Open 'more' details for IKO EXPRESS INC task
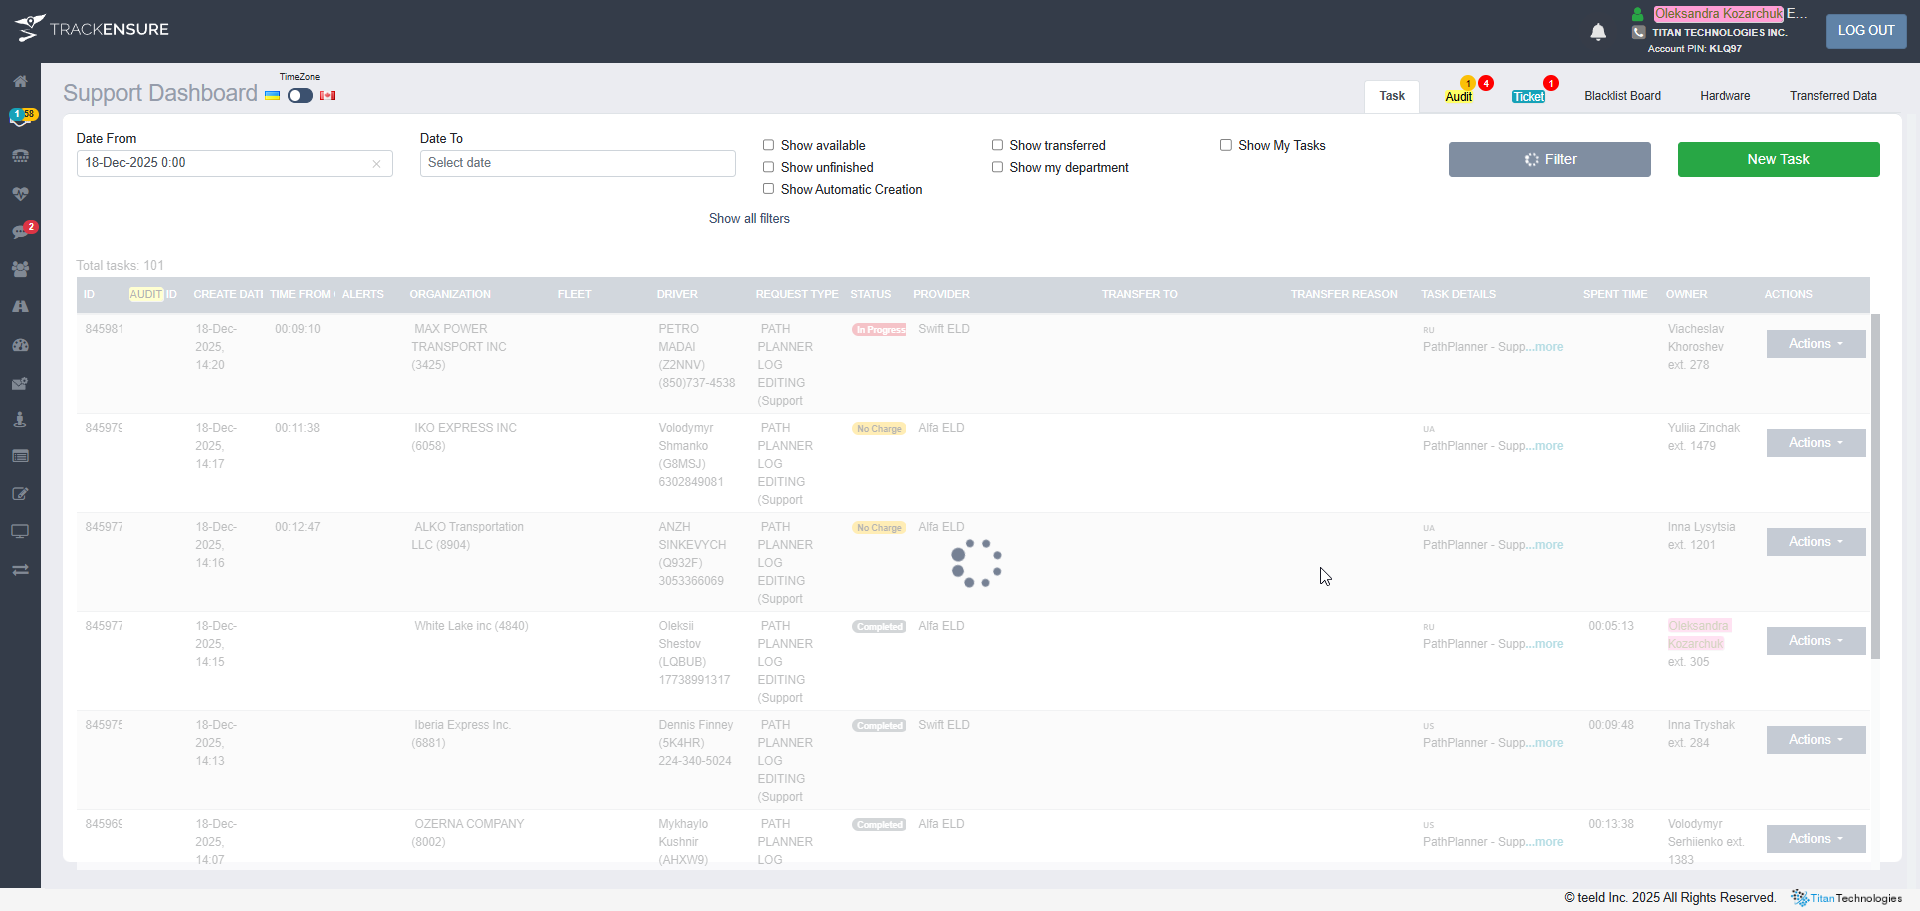 coord(1549,446)
